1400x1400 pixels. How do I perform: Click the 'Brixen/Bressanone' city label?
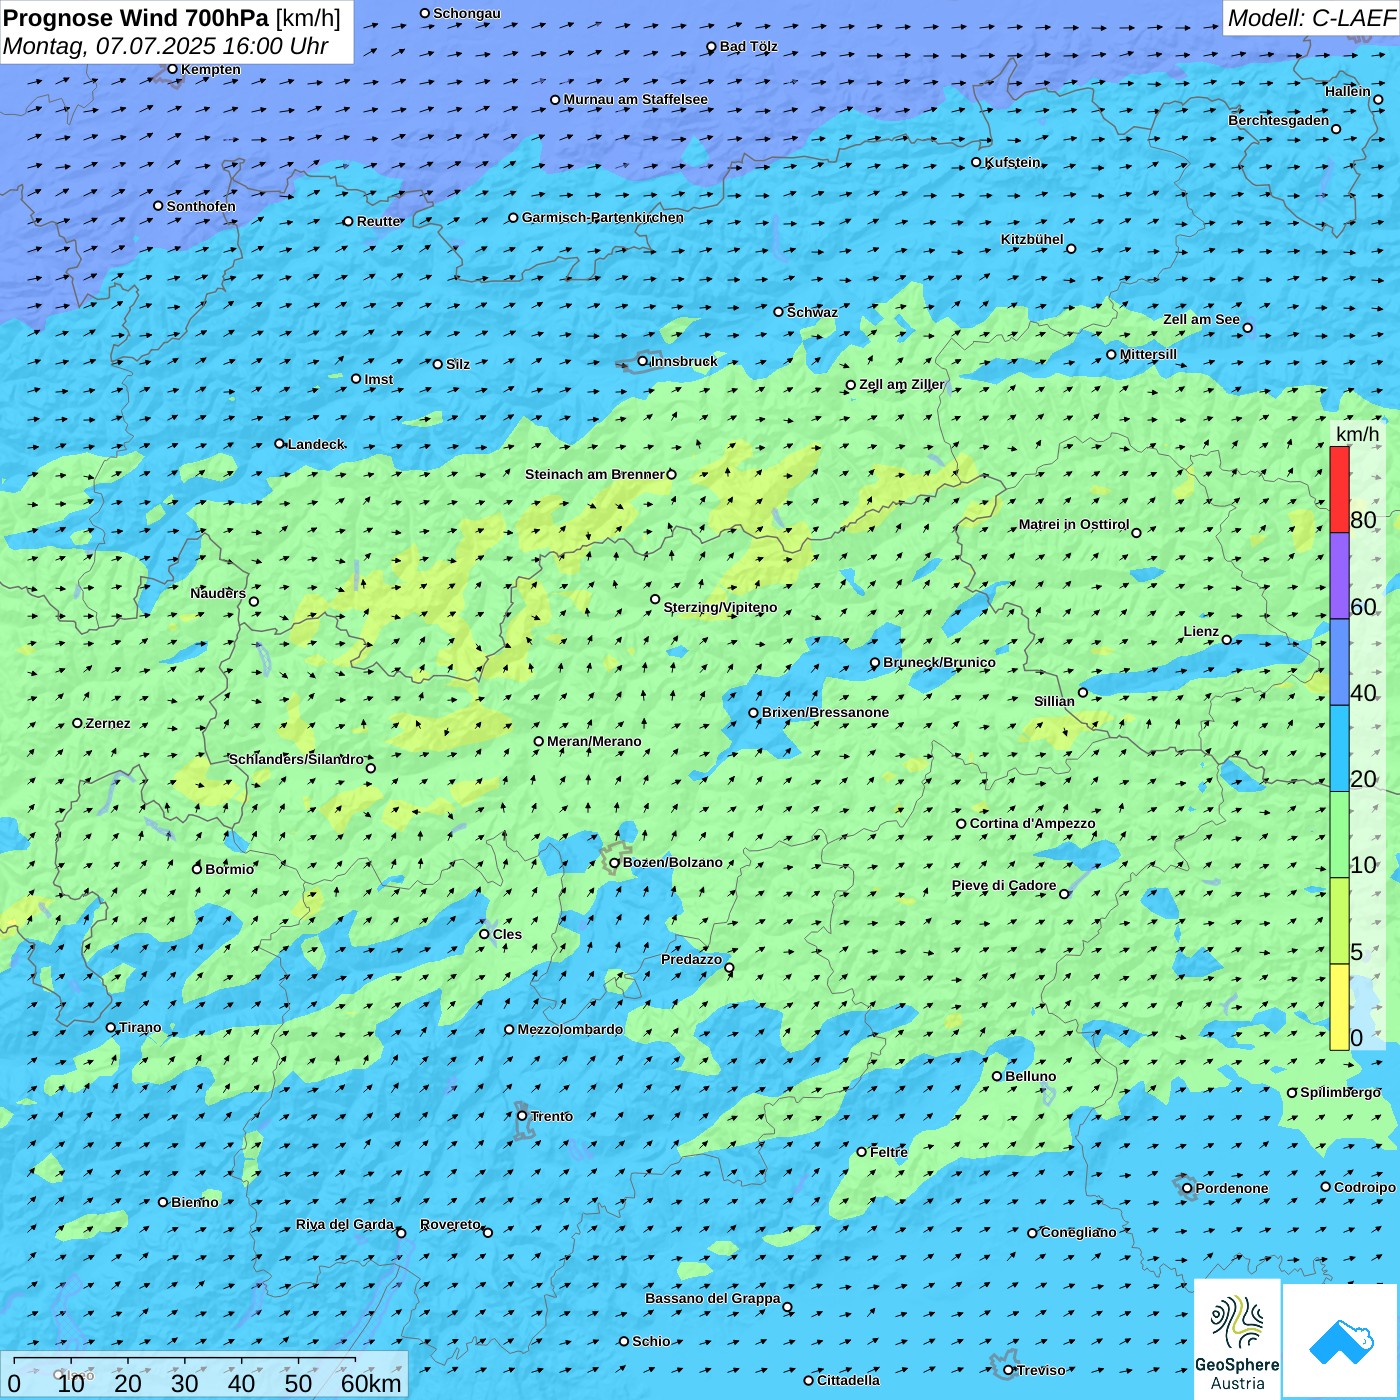[825, 713]
